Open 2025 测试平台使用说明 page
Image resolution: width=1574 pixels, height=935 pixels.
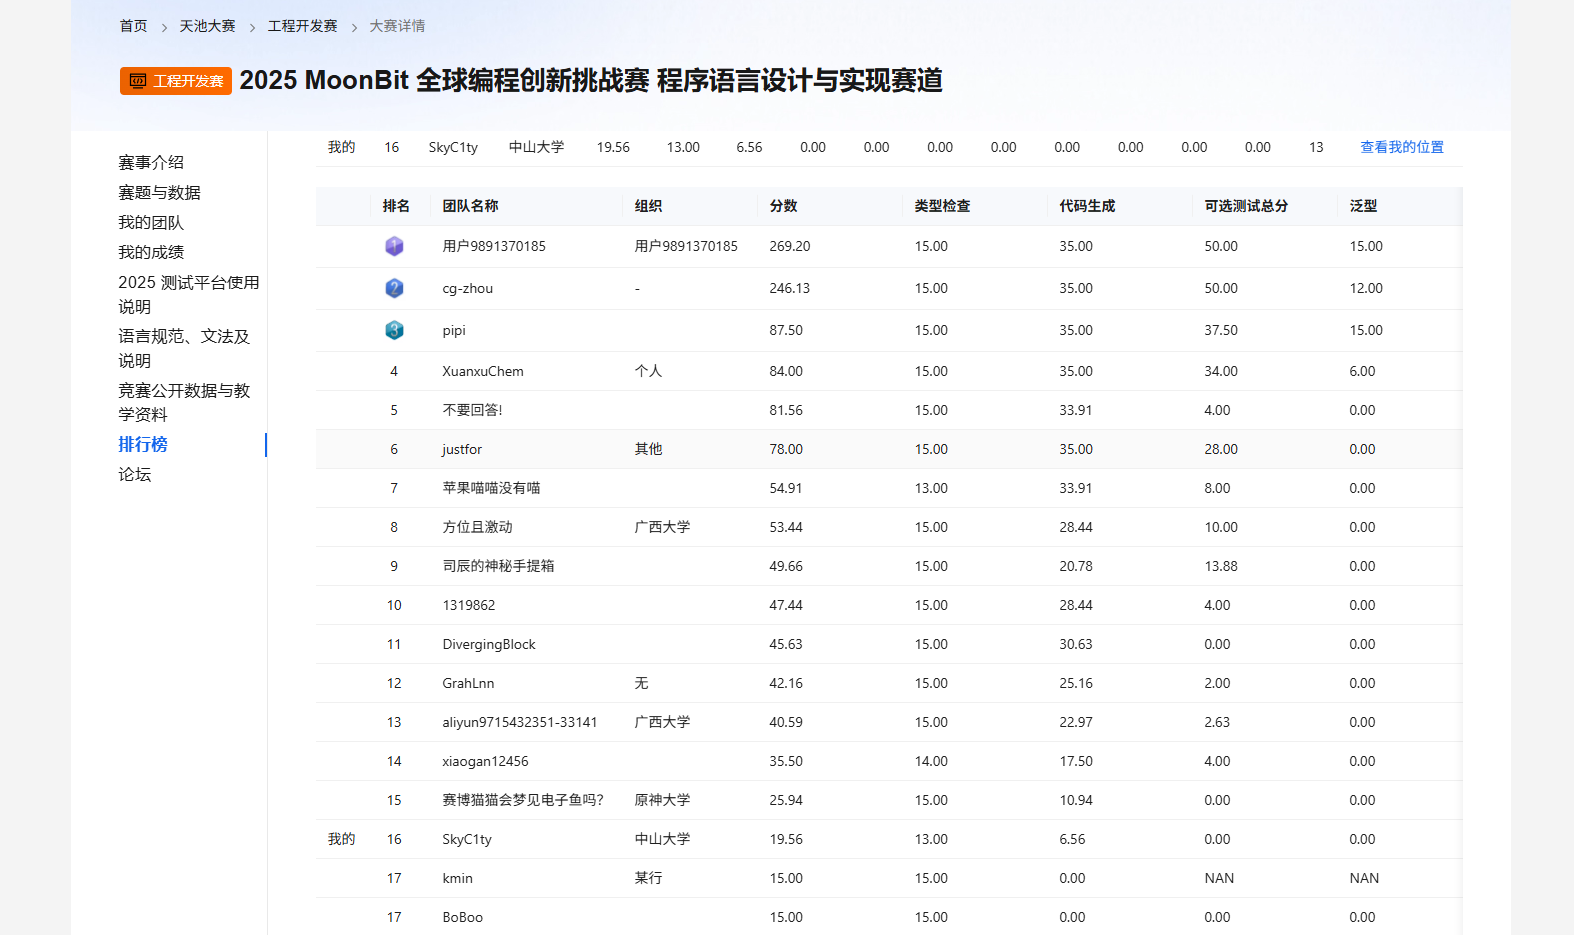[188, 294]
